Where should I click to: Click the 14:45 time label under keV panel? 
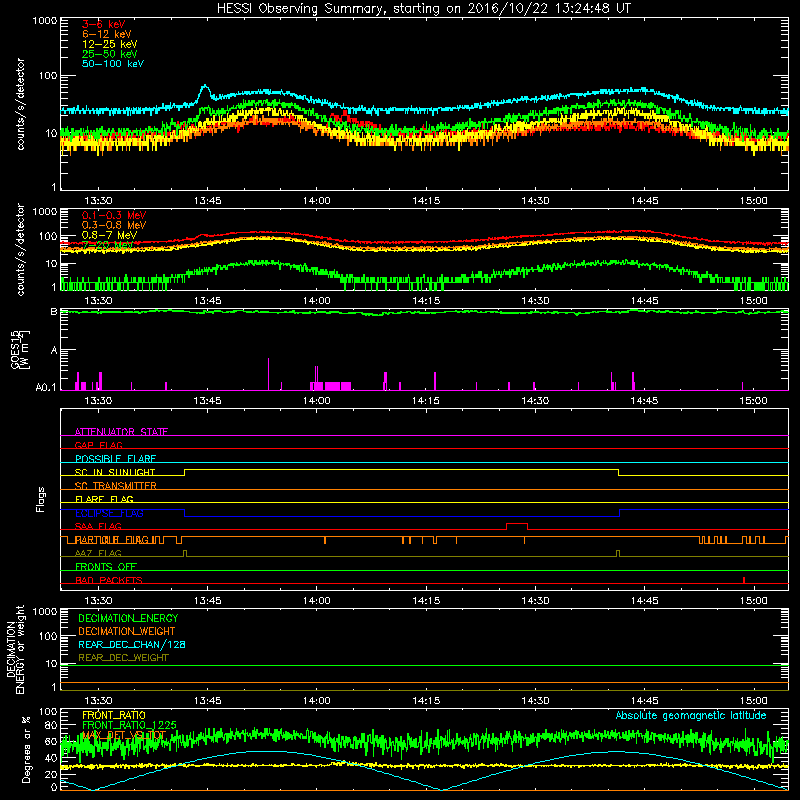point(644,201)
